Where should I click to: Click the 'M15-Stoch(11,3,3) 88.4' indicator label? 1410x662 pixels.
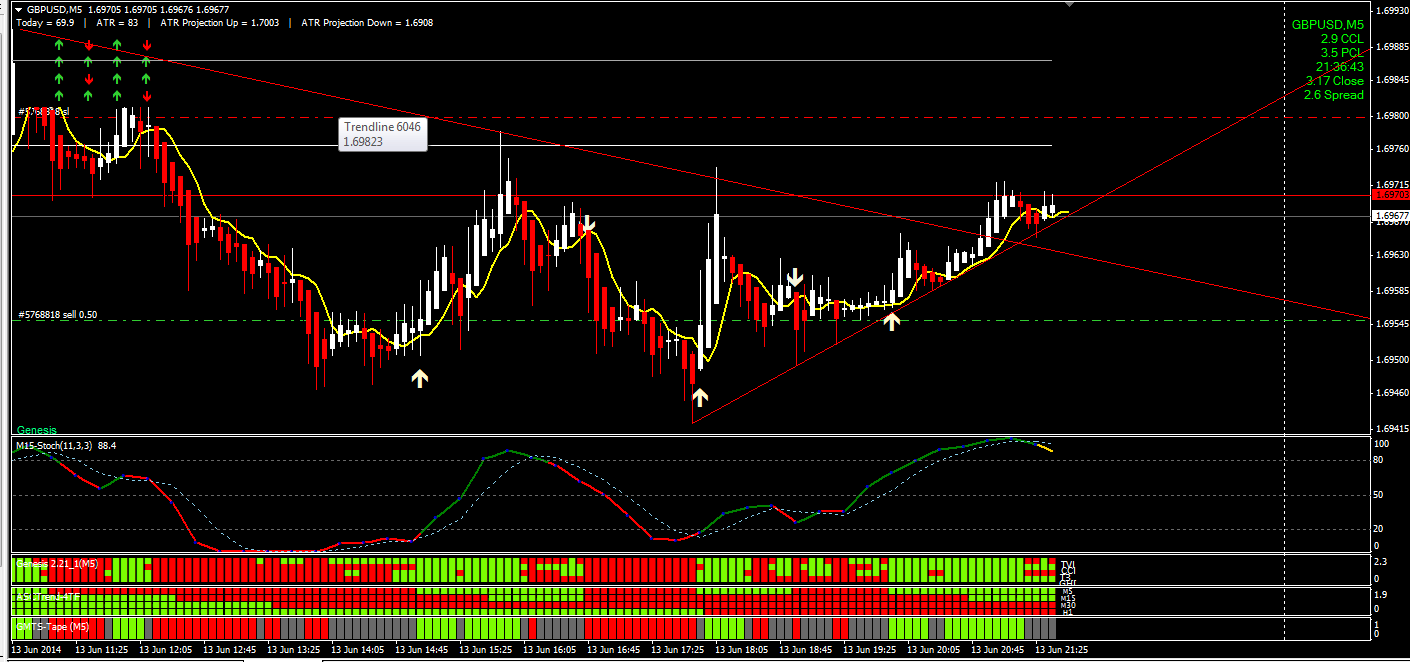(x=66, y=445)
